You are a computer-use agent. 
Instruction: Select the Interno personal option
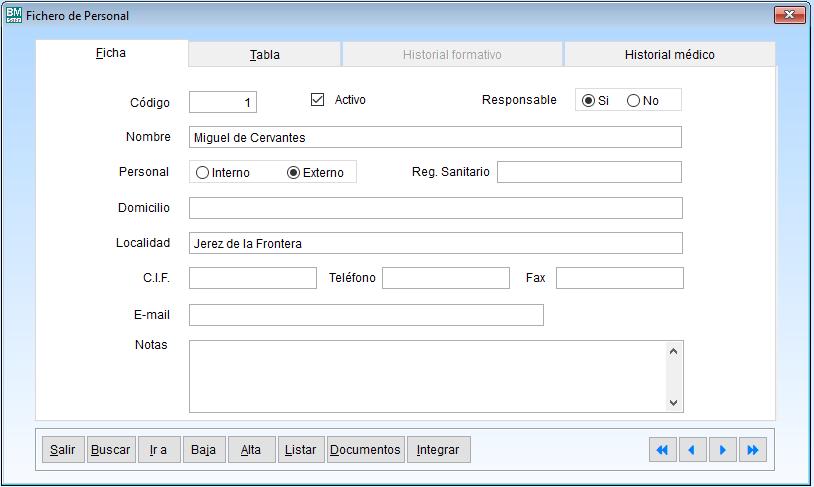203,172
